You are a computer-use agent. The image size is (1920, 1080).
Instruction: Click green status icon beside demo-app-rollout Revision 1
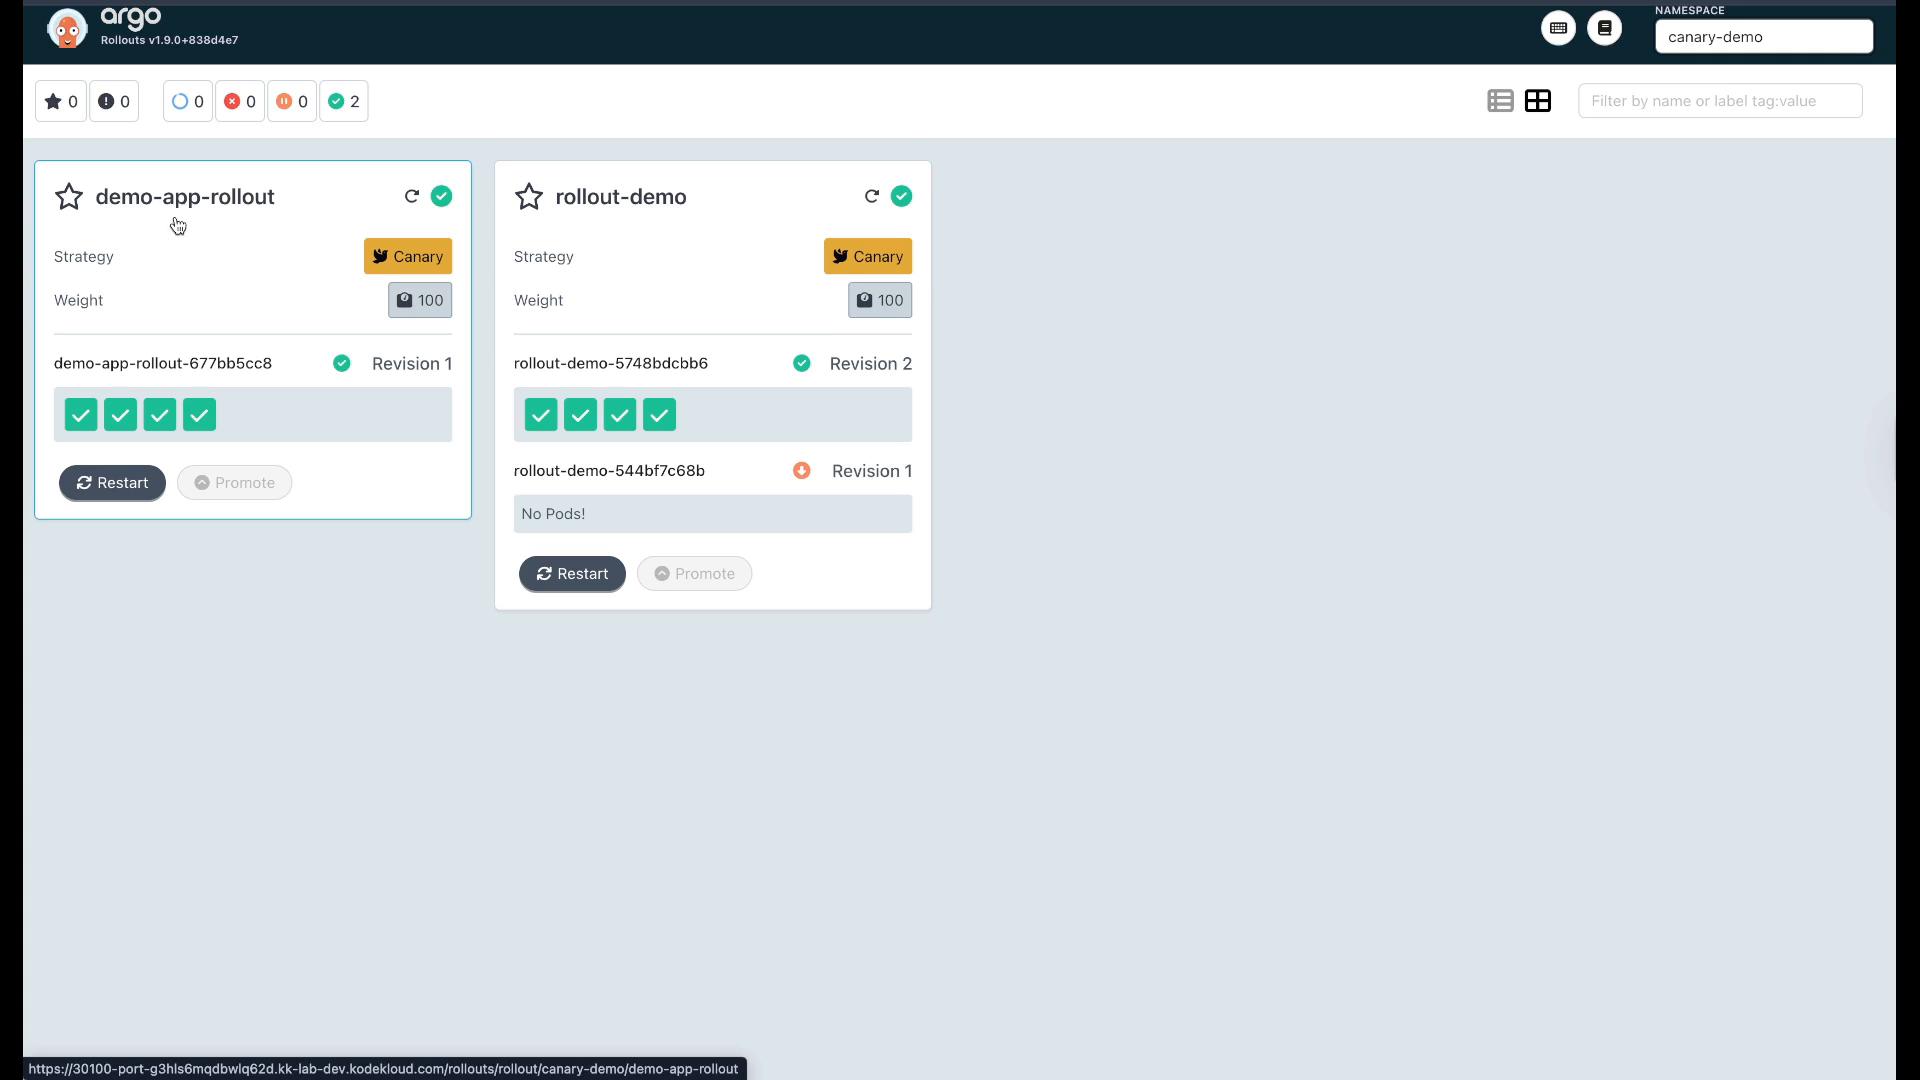tap(342, 363)
